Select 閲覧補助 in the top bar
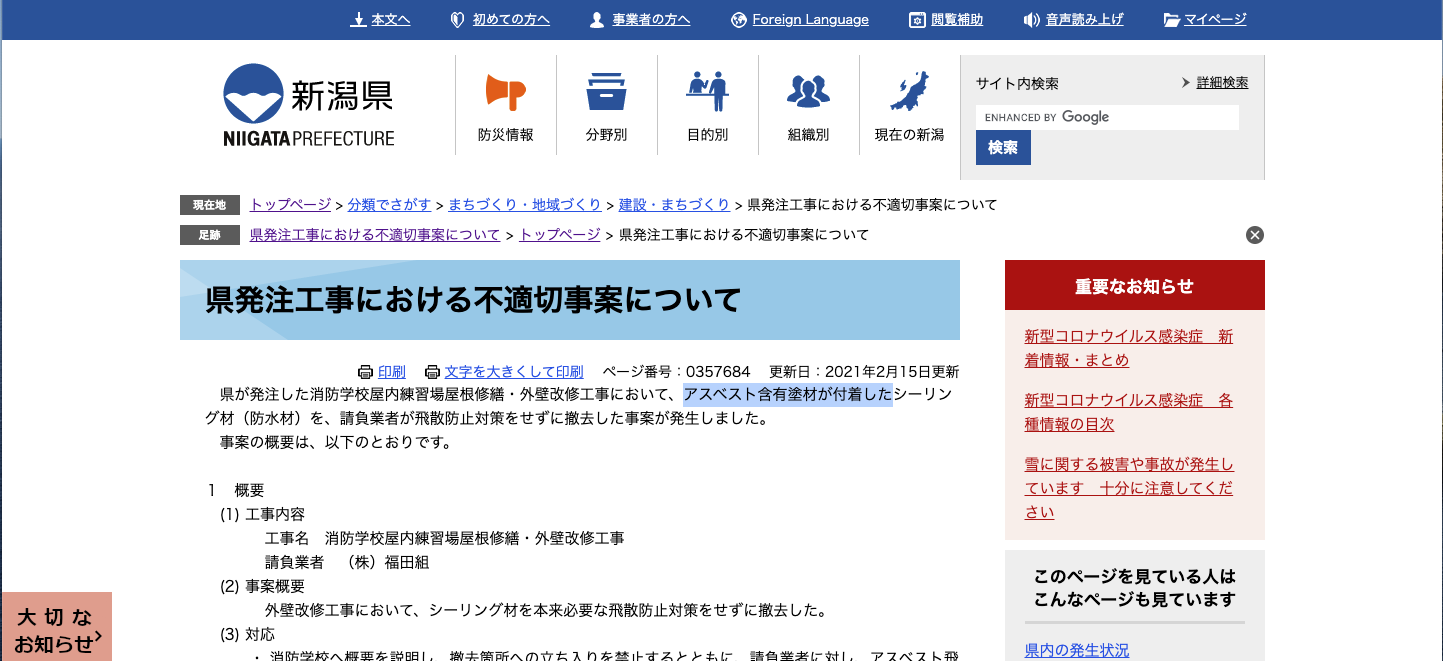1443x661 pixels. click(956, 20)
